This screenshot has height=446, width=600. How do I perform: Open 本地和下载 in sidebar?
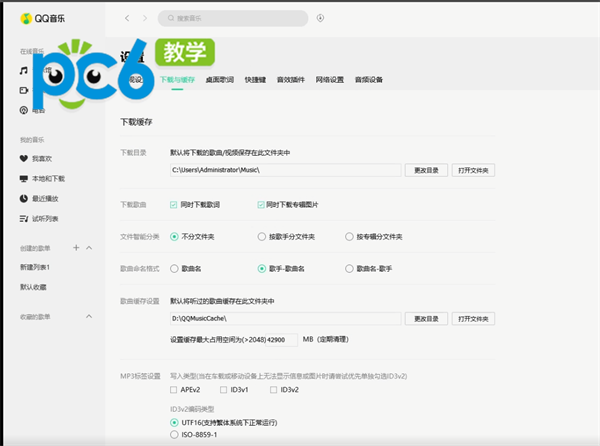tap(49, 179)
